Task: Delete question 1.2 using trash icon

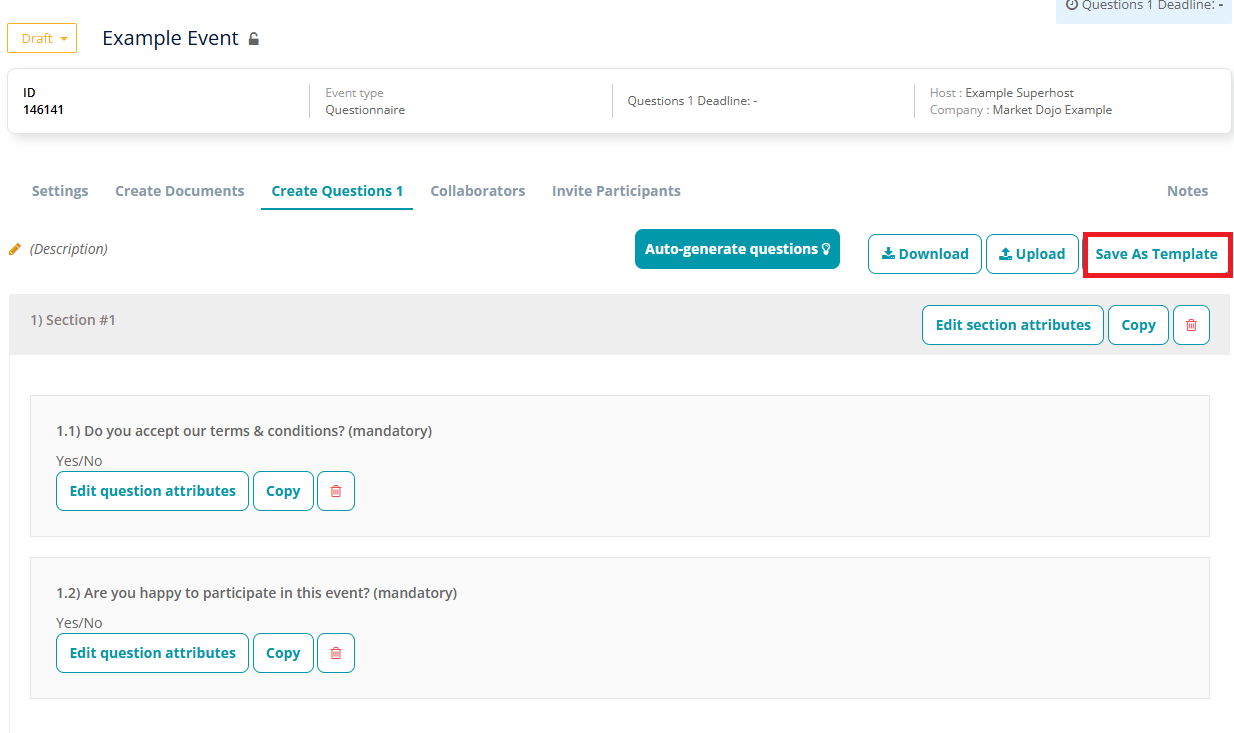Action: (x=336, y=653)
